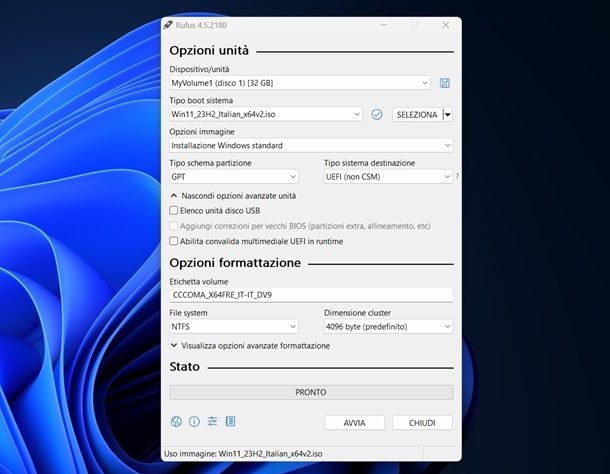Open the language globe icon

(176, 421)
